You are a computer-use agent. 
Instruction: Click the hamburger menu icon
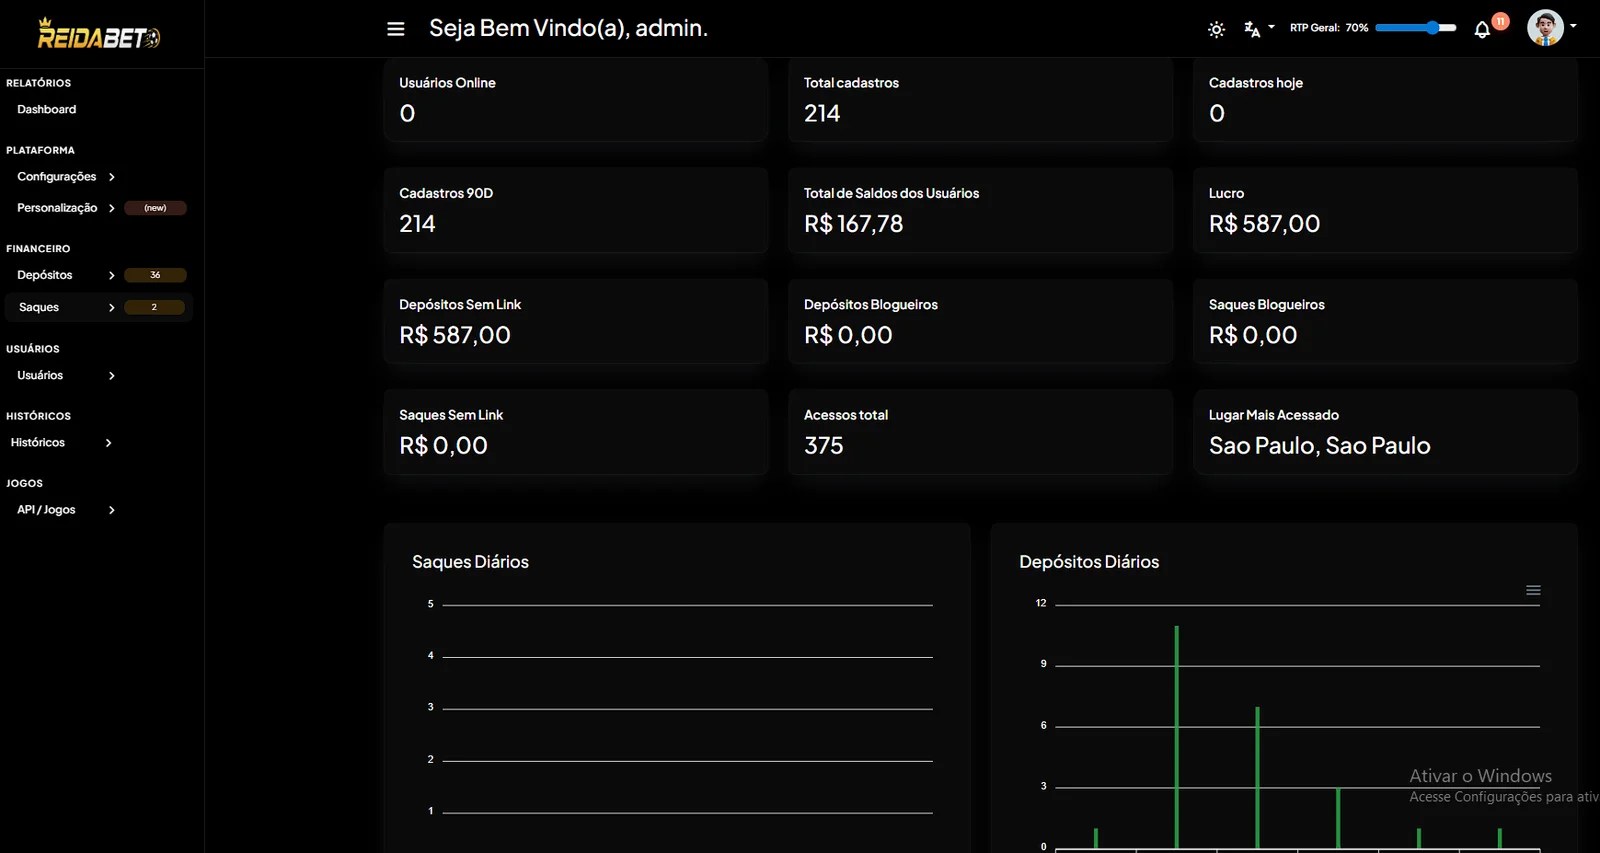click(x=396, y=29)
